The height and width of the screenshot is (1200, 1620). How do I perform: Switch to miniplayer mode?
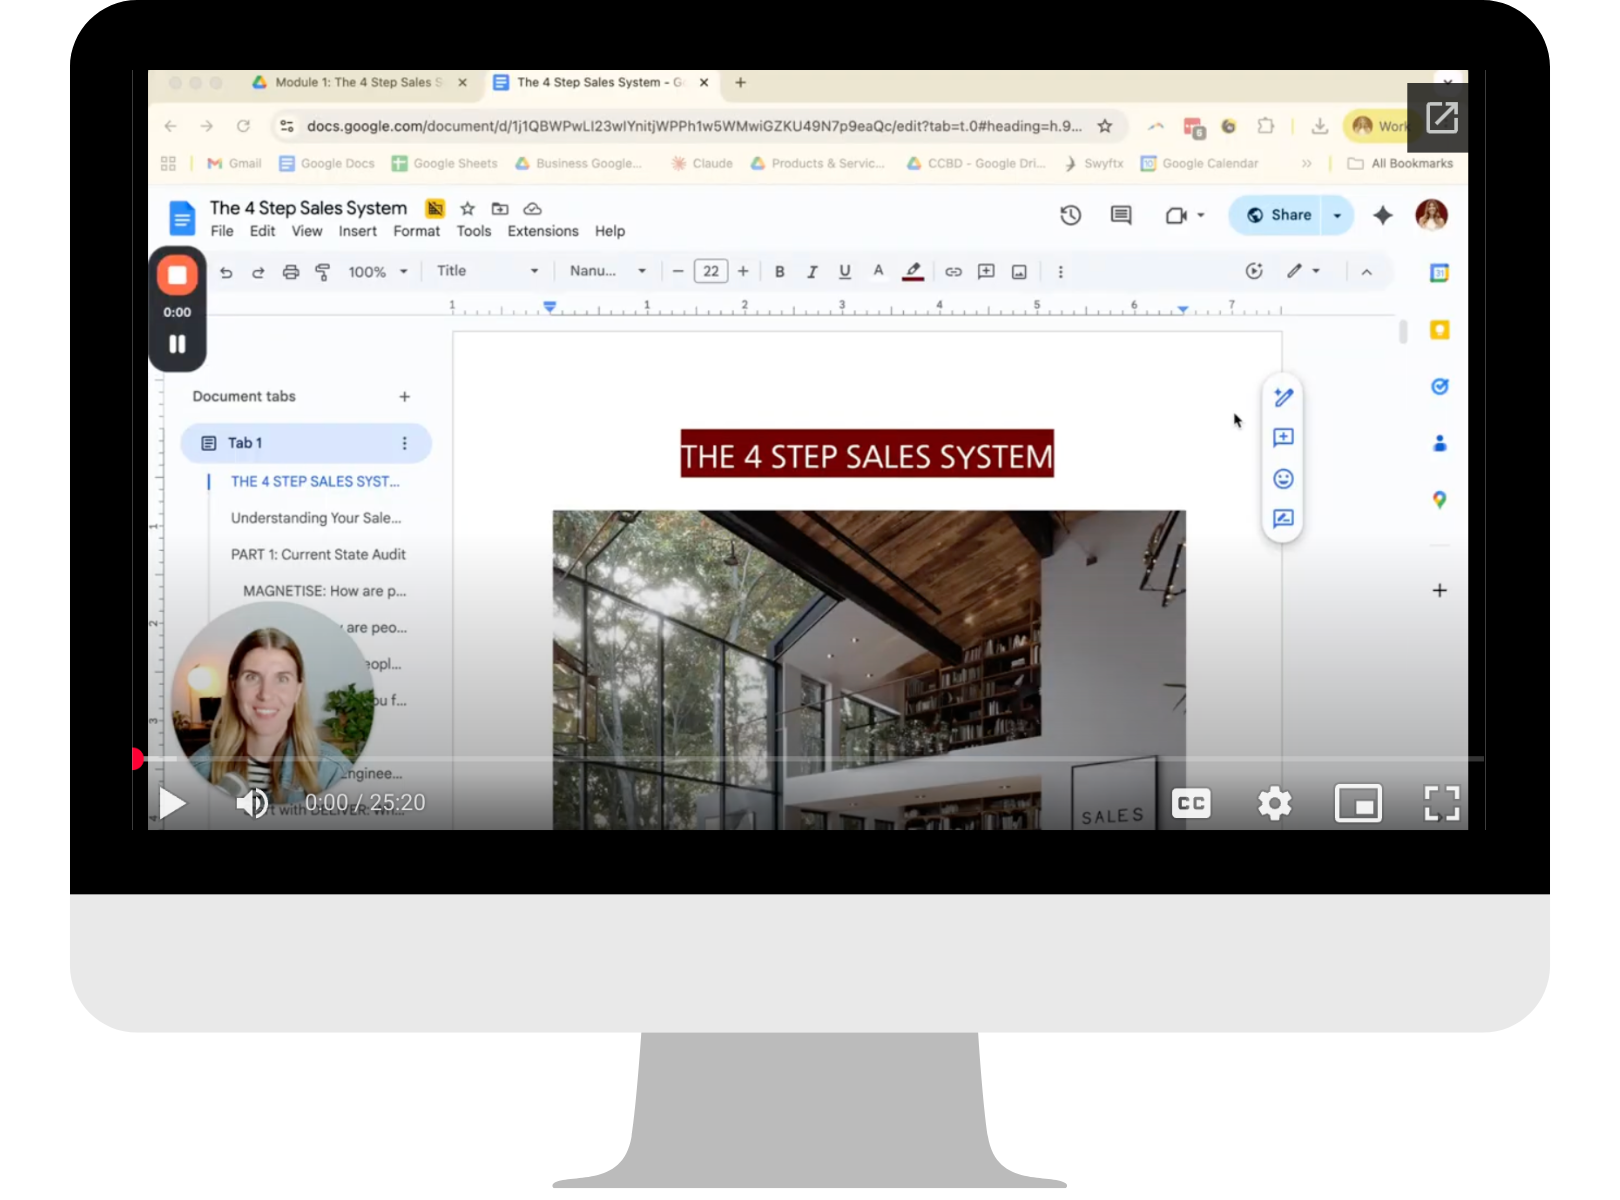(1358, 803)
